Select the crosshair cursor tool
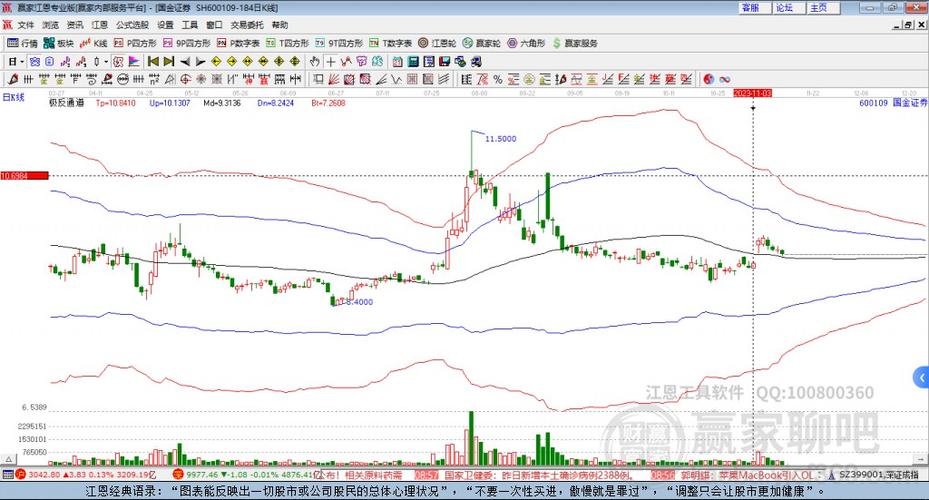929x500 pixels. tap(331, 61)
